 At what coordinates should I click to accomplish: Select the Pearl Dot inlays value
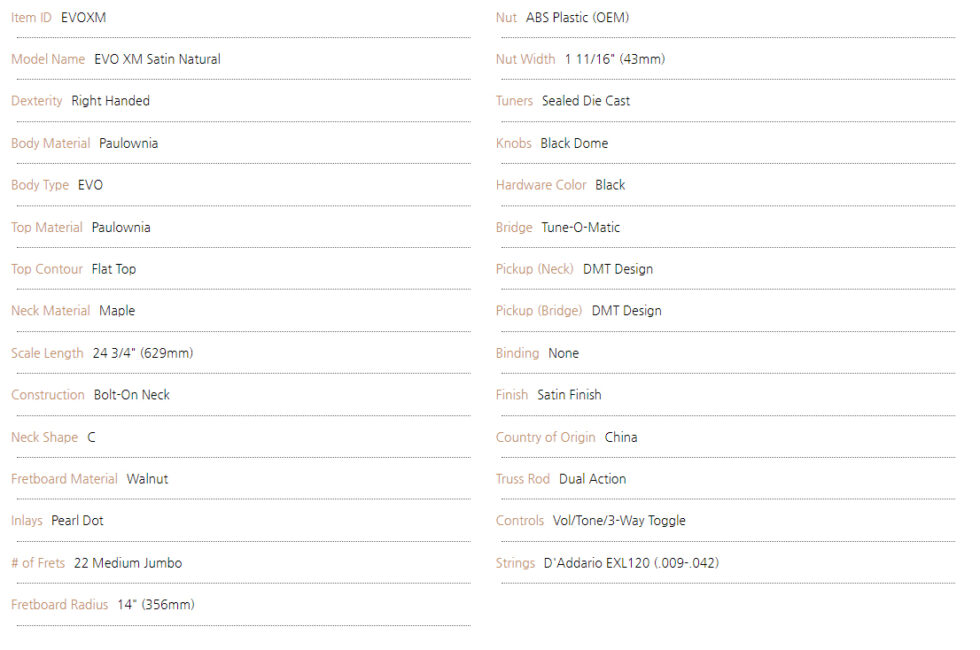click(78, 521)
